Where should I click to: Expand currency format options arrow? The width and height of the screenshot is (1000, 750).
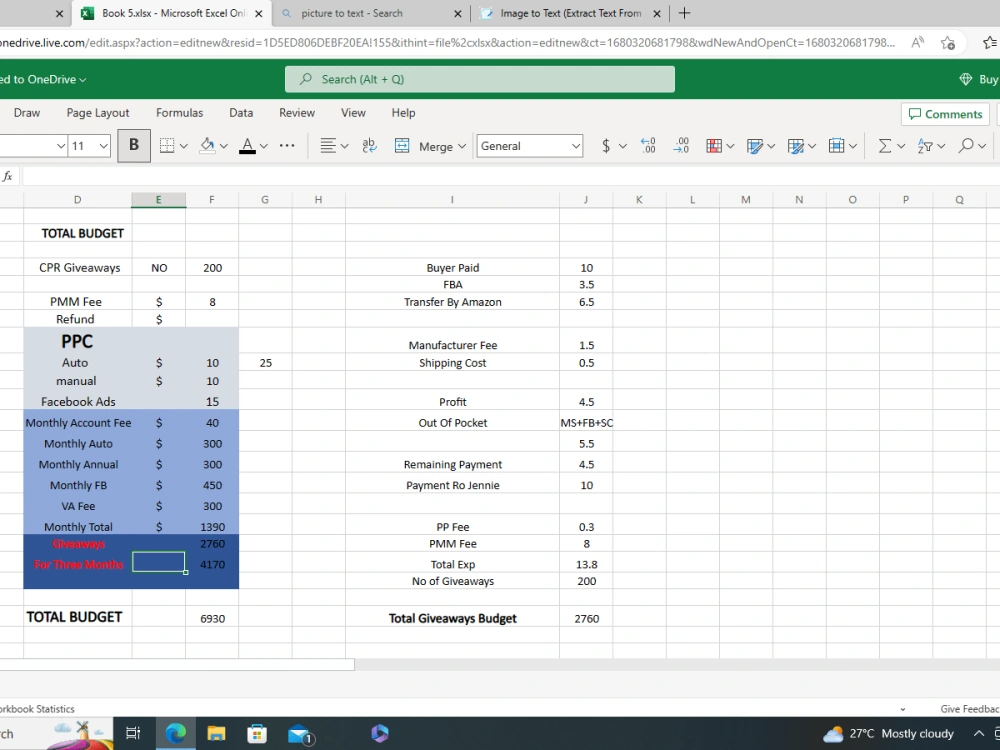[x=623, y=146]
